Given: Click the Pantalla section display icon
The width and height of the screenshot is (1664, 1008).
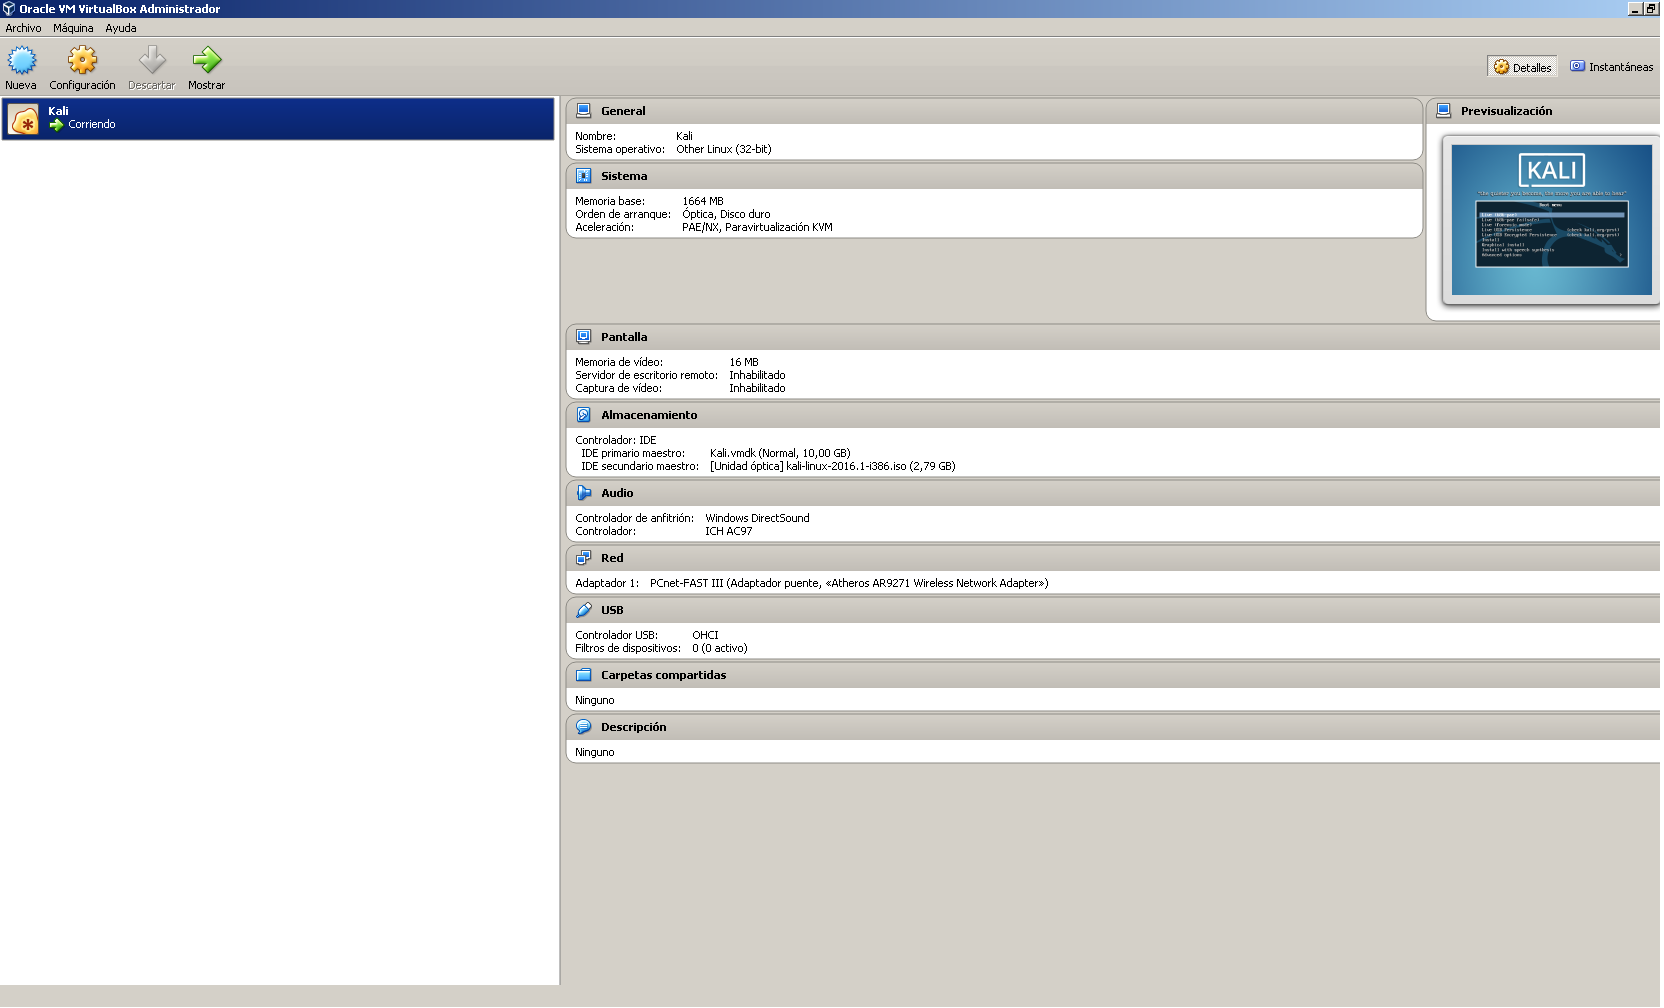Looking at the screenshot, I should click(584, 337).
